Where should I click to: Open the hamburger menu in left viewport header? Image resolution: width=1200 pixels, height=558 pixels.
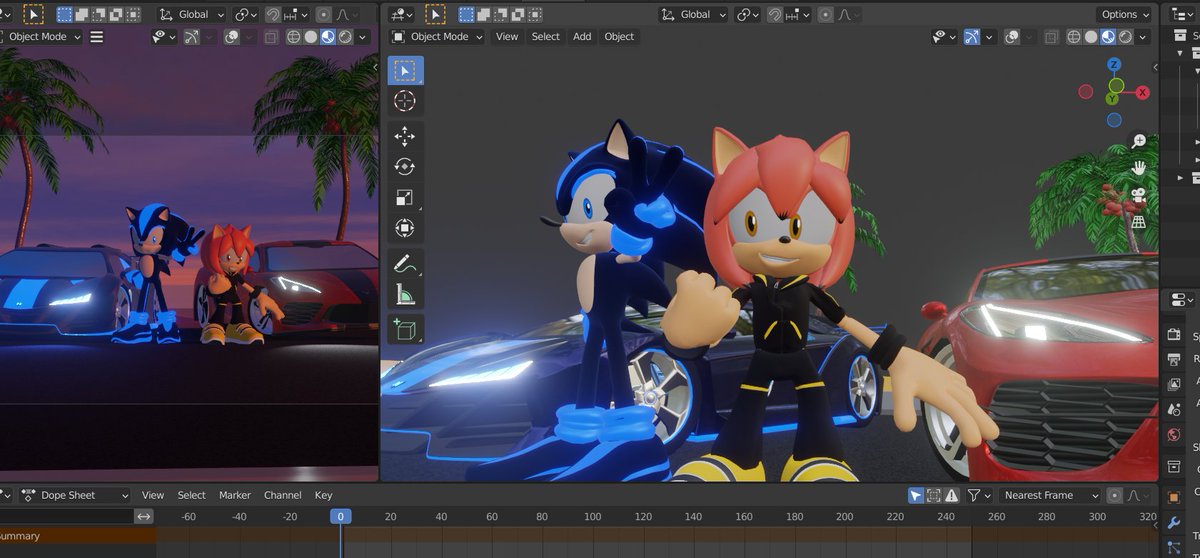97,37
